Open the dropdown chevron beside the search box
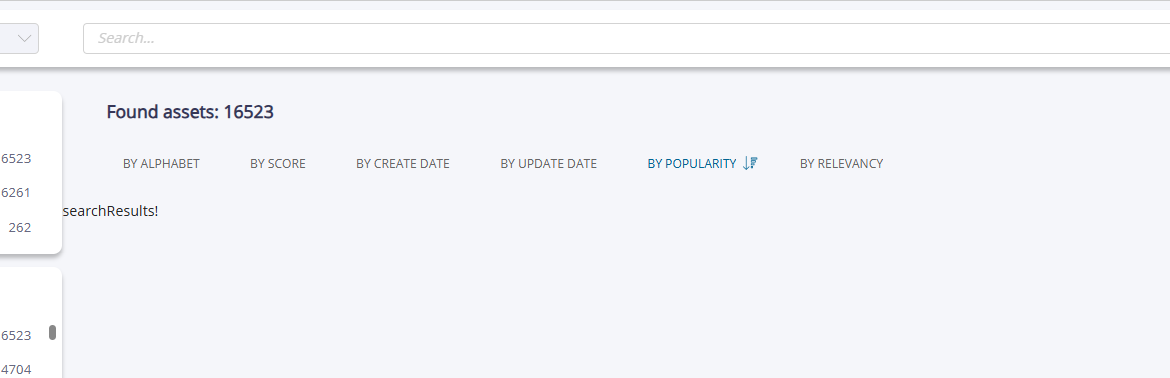This screenshot has height=378, width=1170. click(x=25, y=38)
